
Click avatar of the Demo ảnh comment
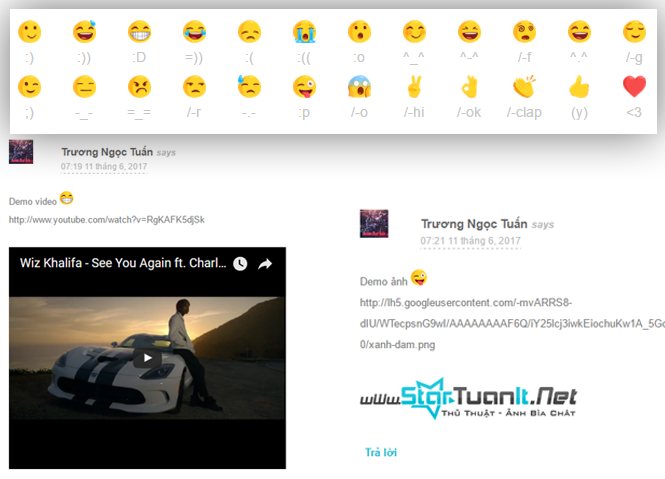tap(374, 224)
